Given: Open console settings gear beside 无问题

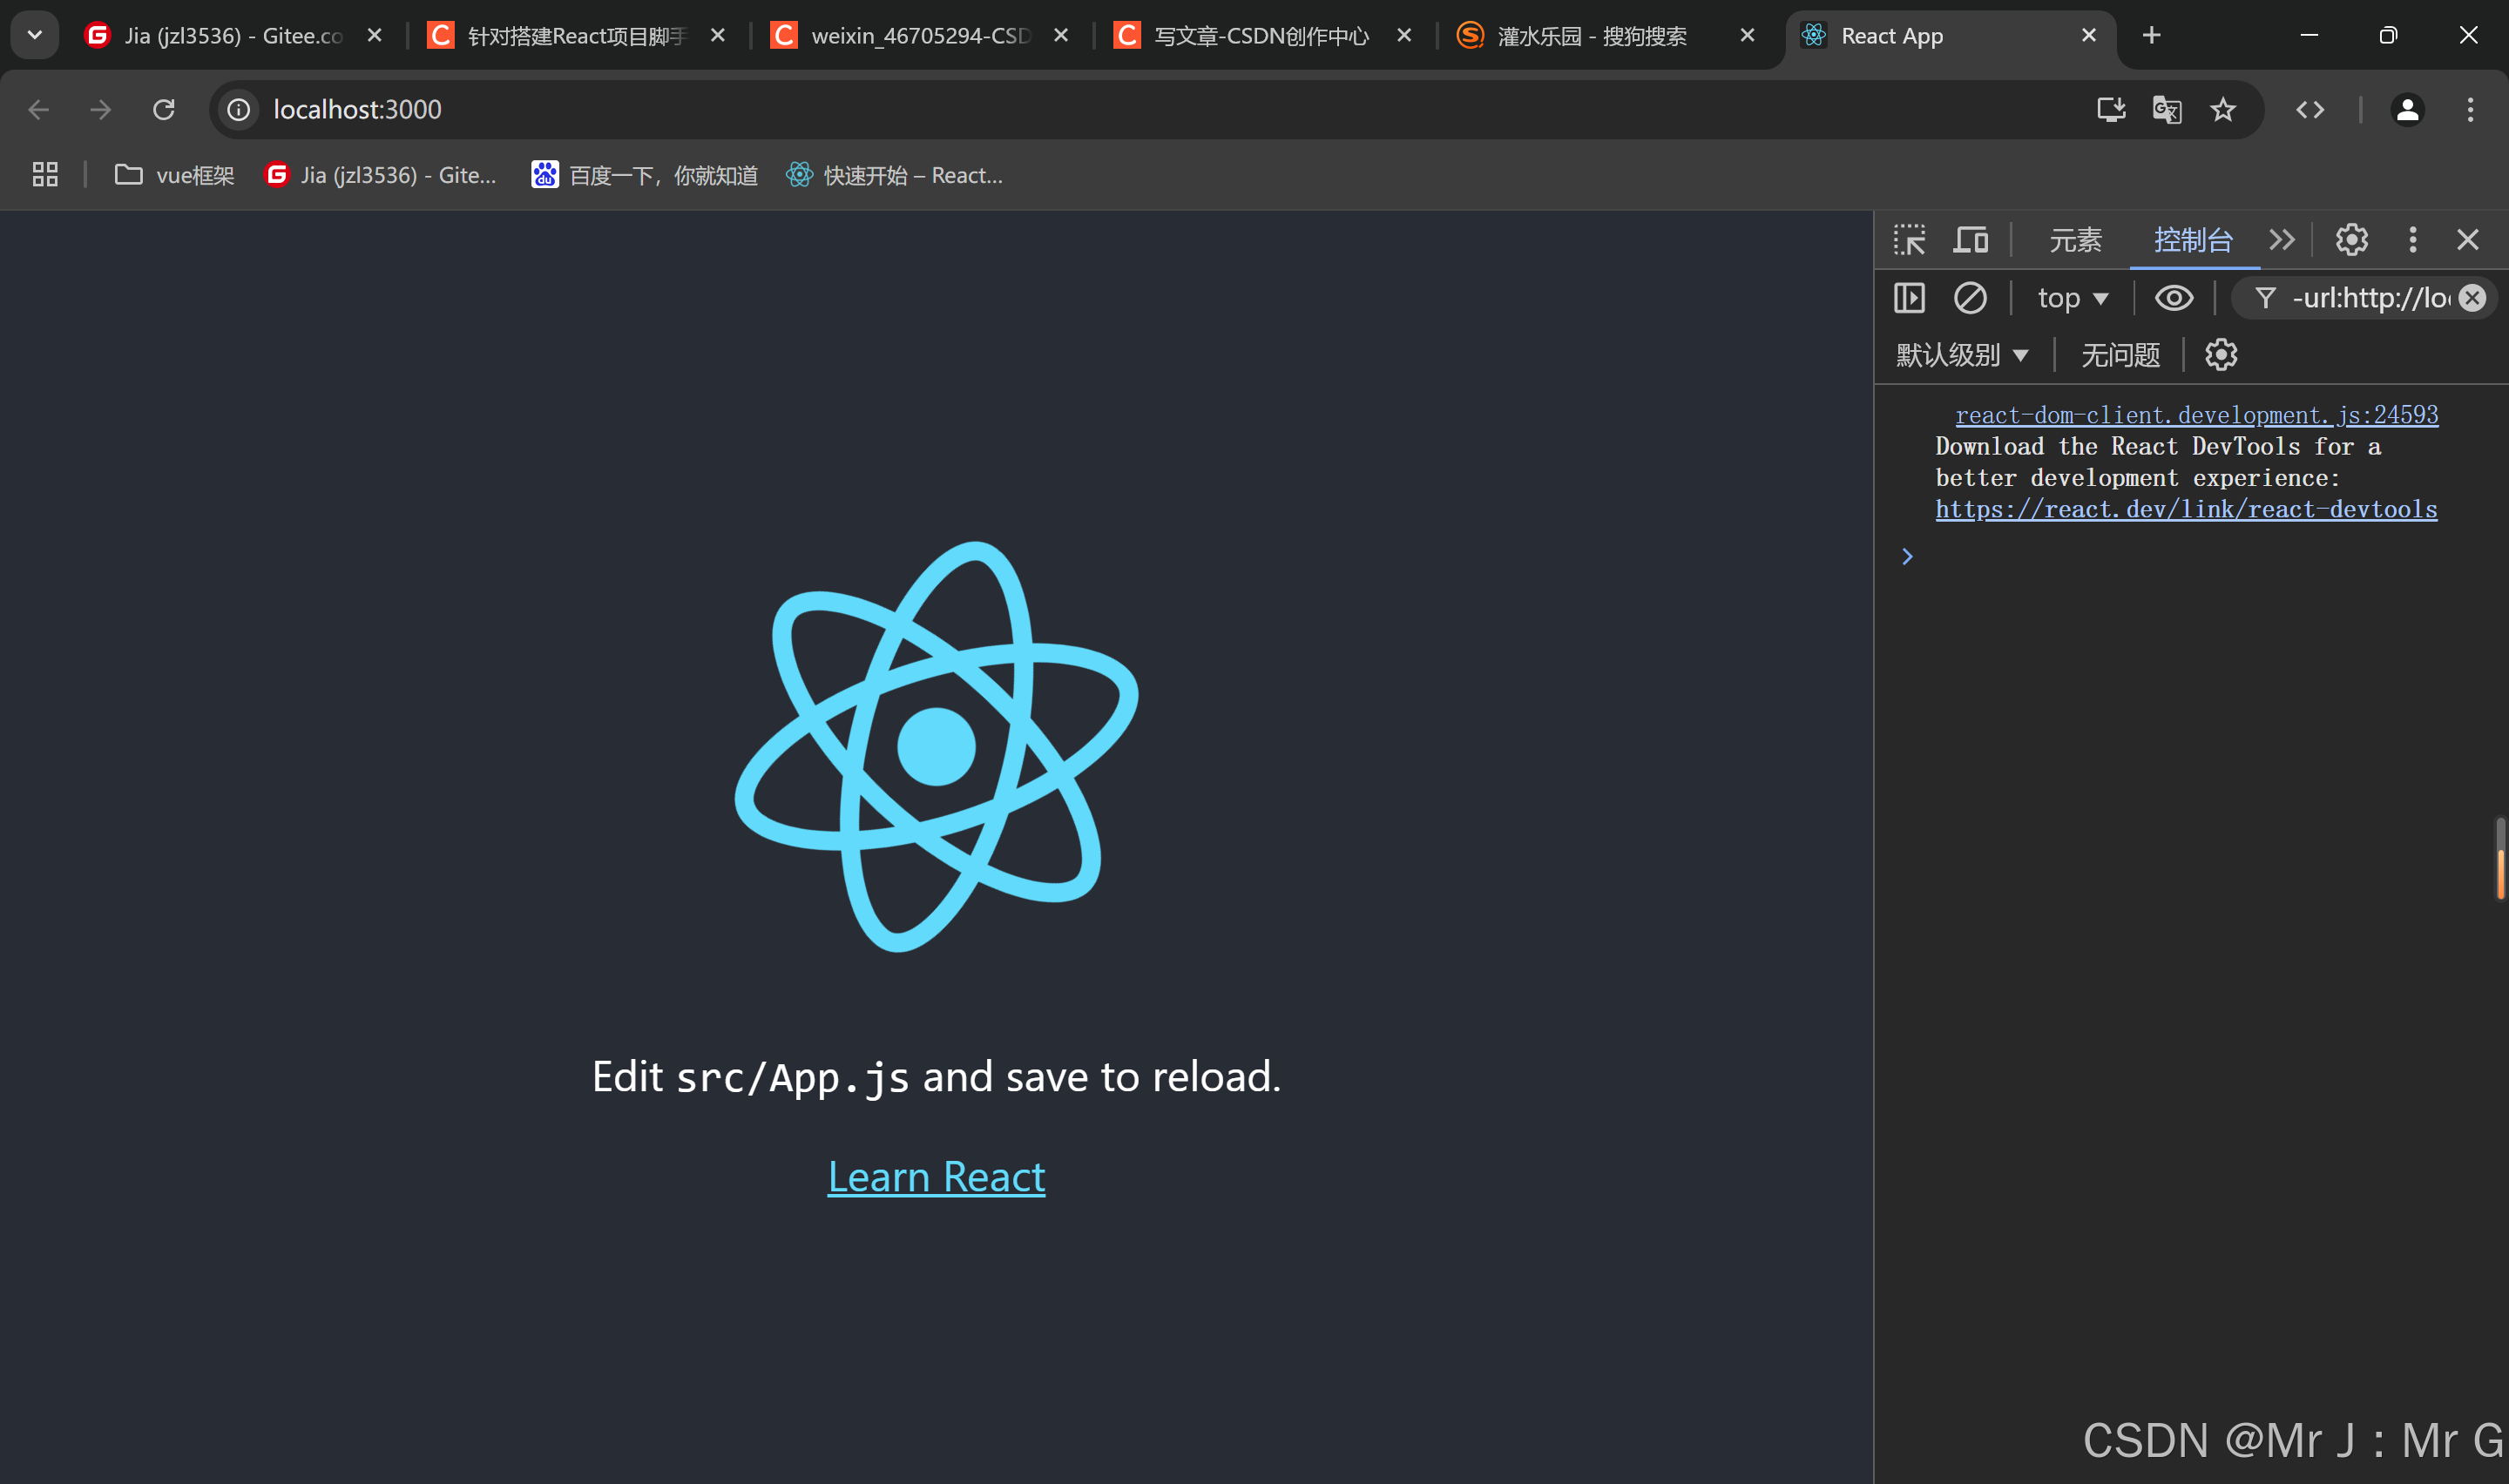Looking at the screenshot, I should click(x=2221, y=355).
